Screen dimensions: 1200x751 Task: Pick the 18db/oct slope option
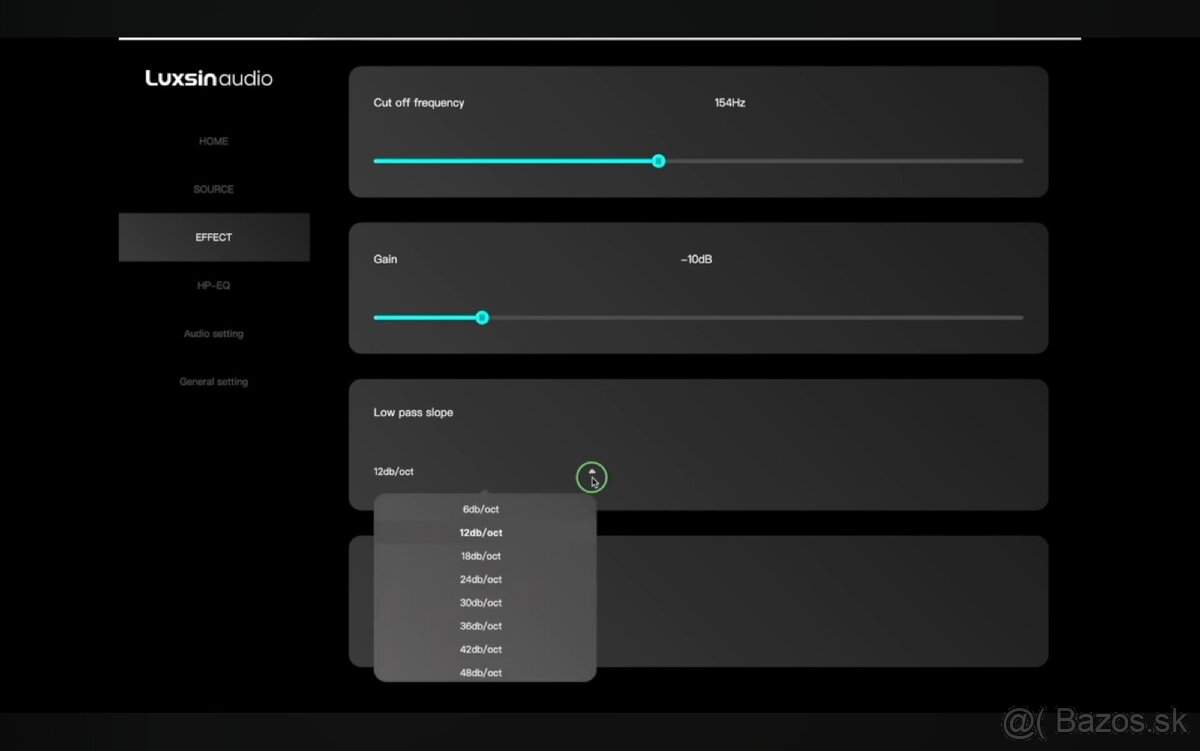click(x=481, y=556)
